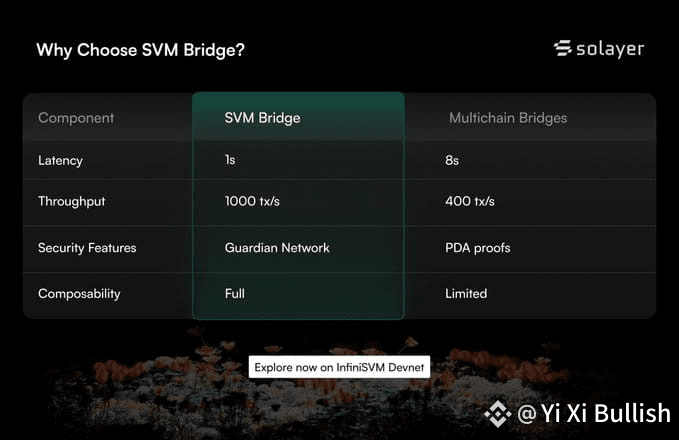
Task: Click the Binance watermark logo icon
Action: tap(498, 414)
